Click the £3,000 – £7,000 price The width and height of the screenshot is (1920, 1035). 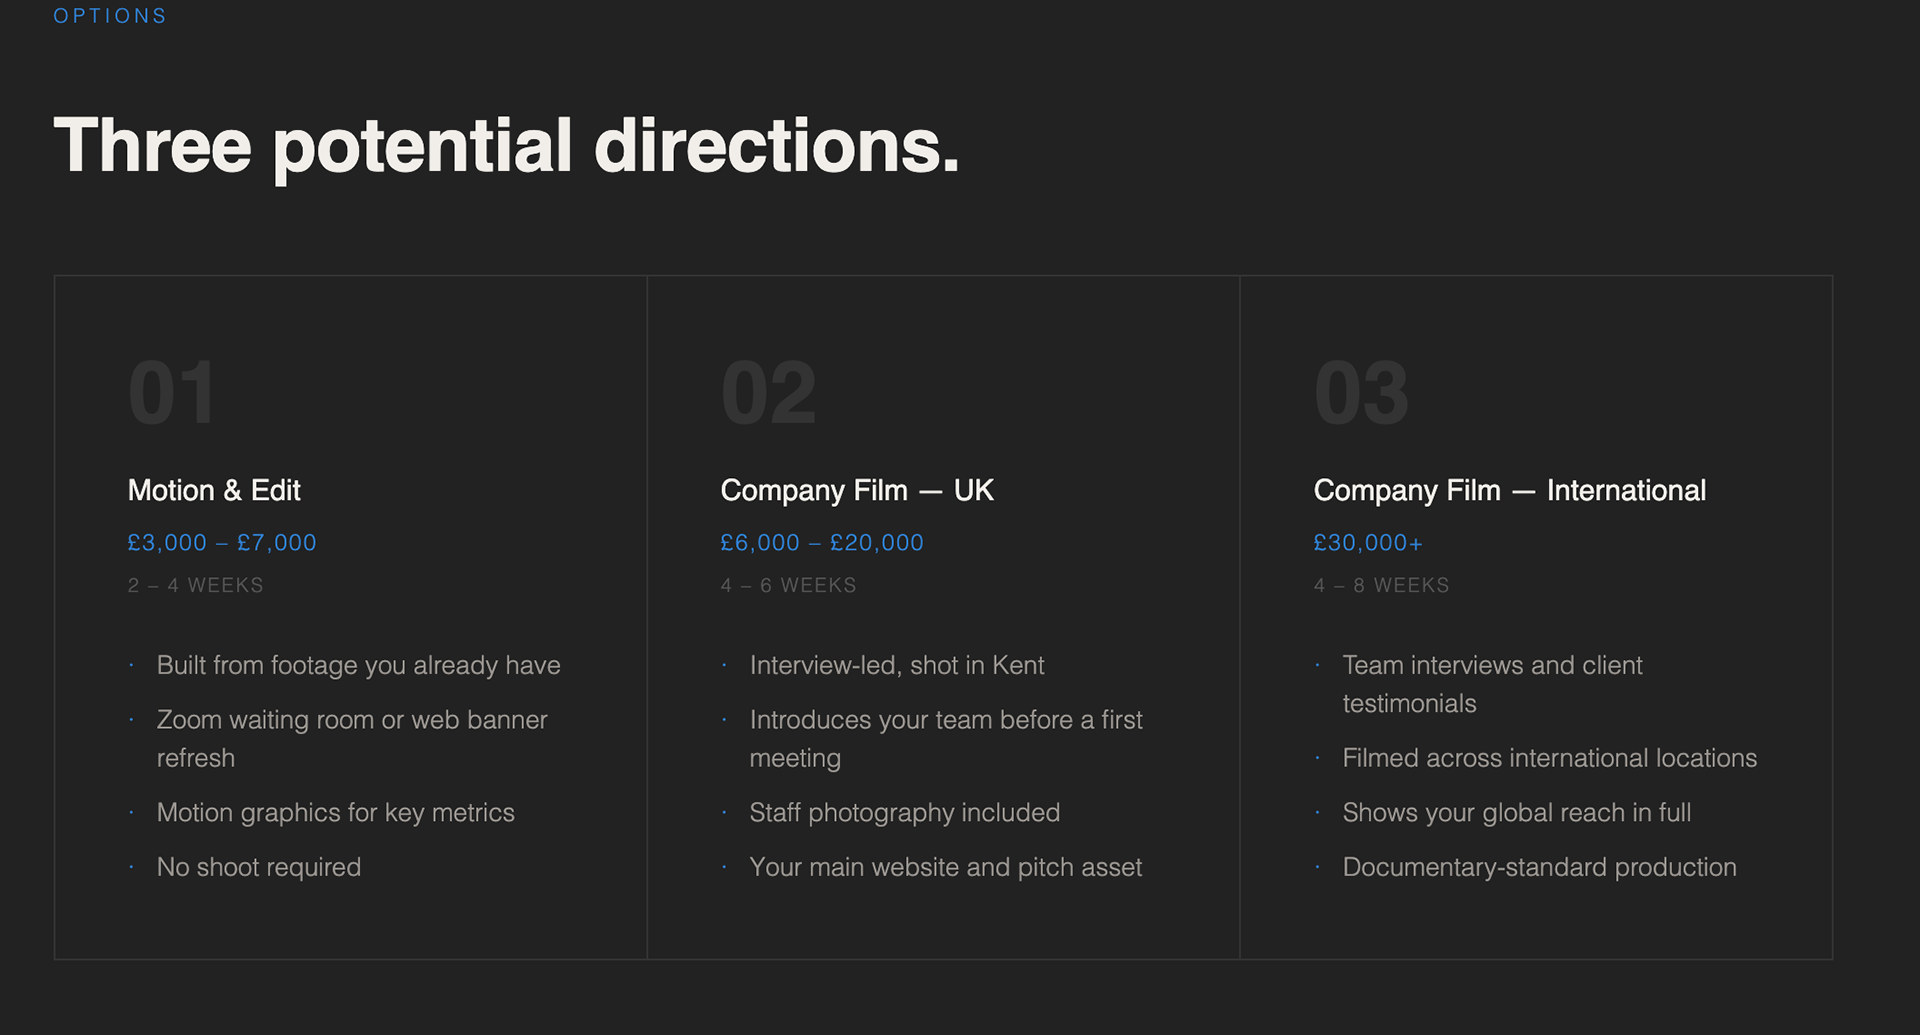[222, 543]
